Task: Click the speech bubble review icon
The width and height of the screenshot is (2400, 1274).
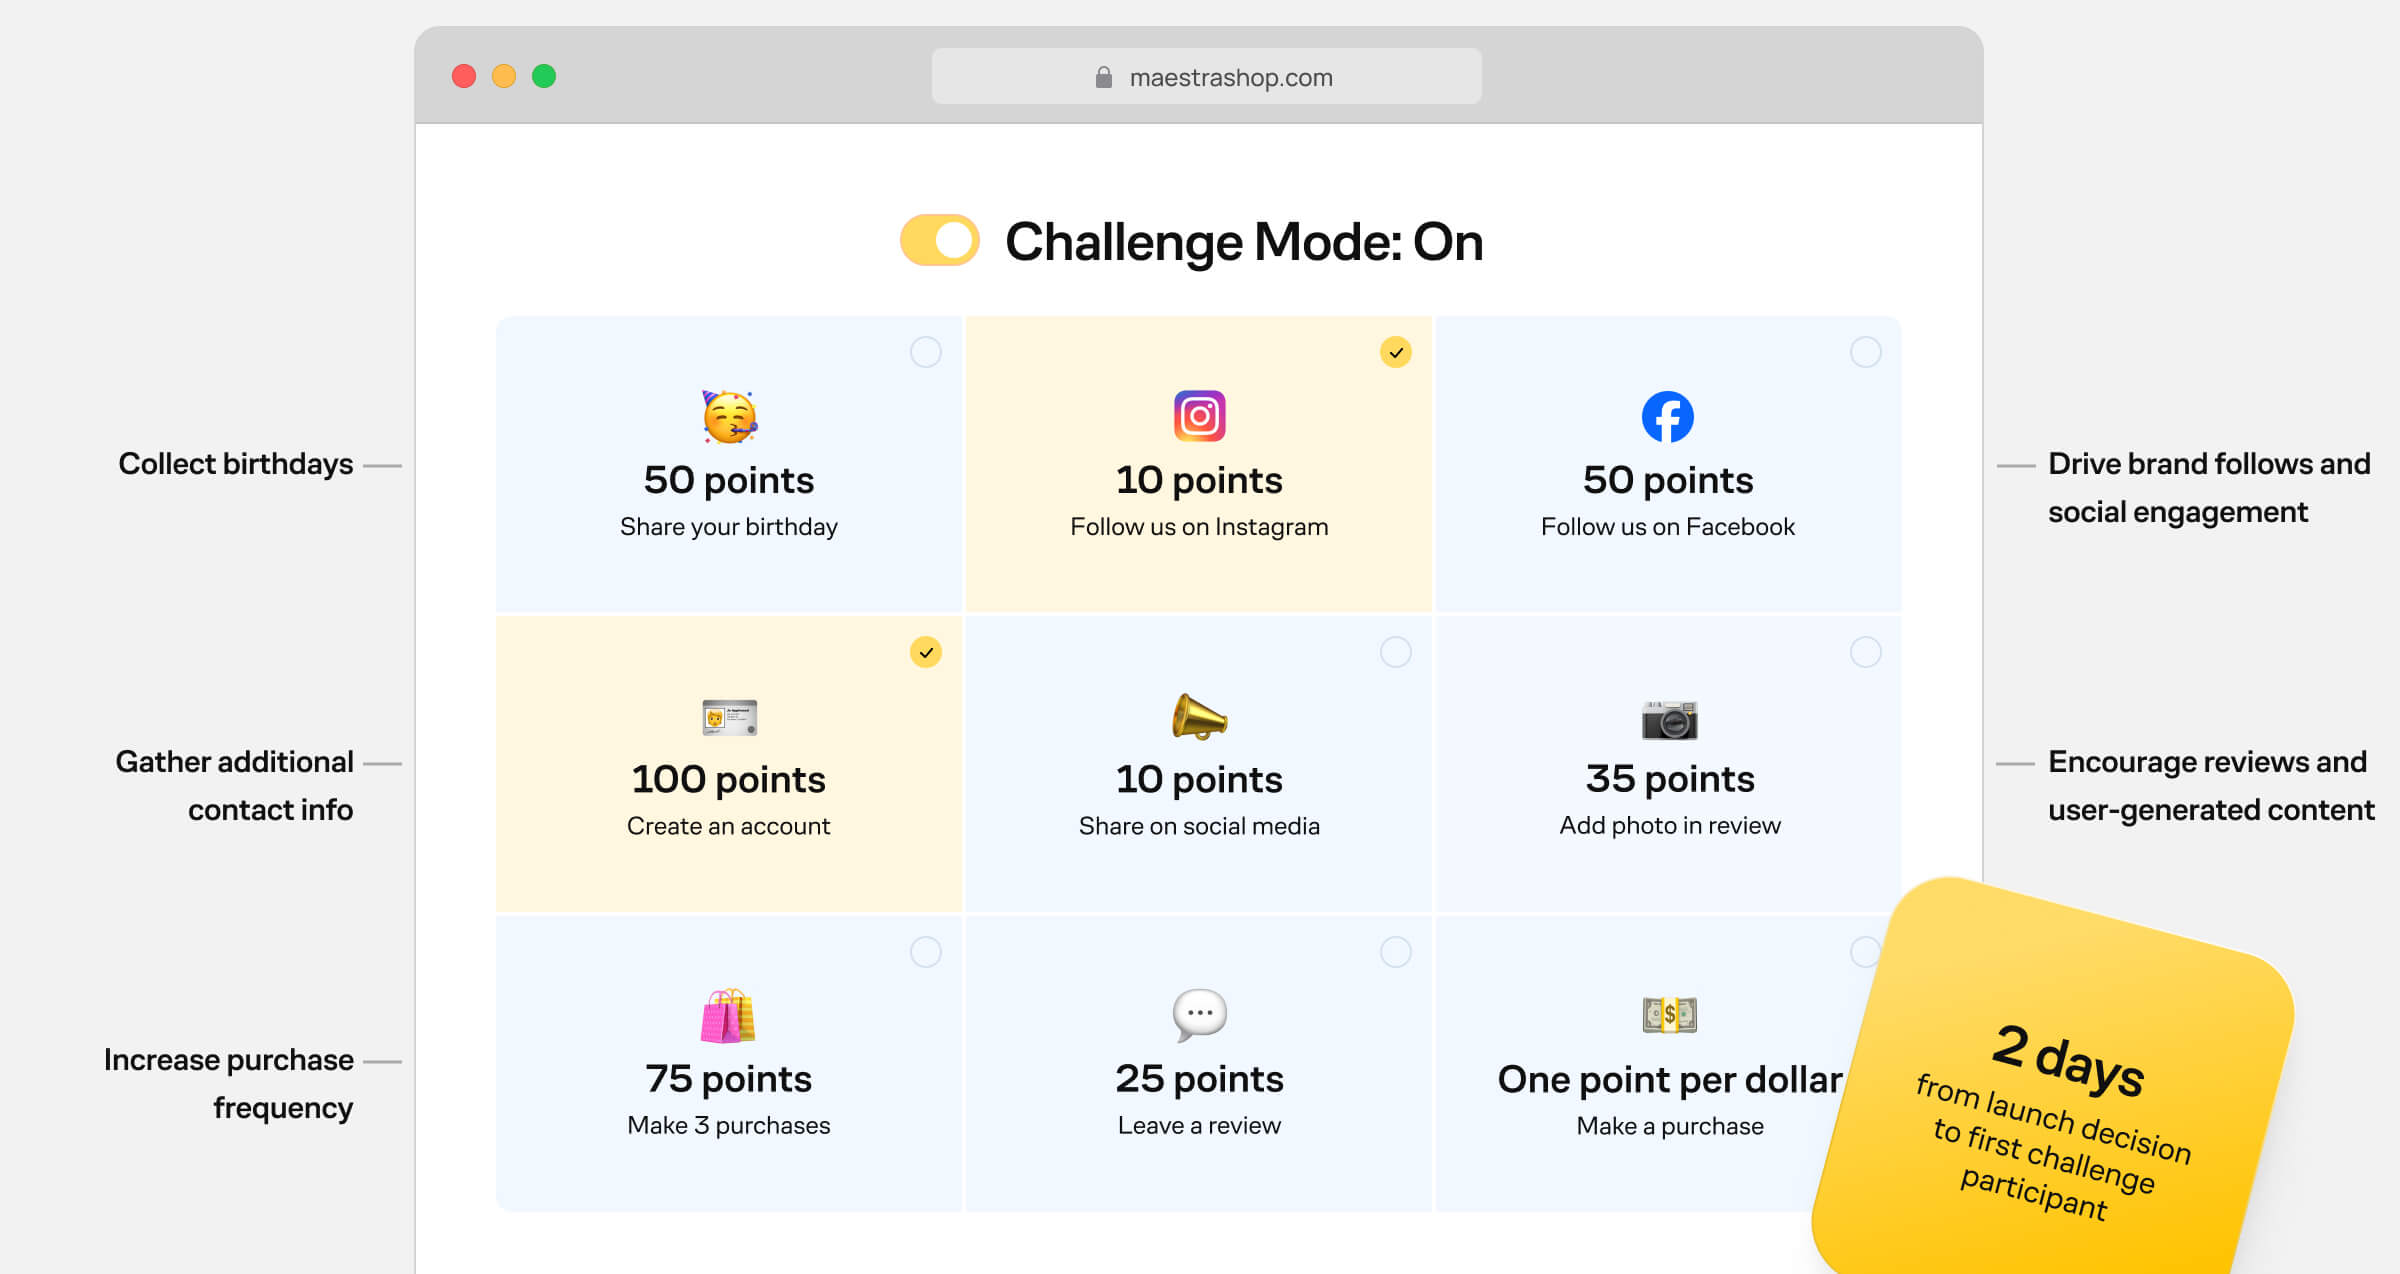Action: 1199,1015
